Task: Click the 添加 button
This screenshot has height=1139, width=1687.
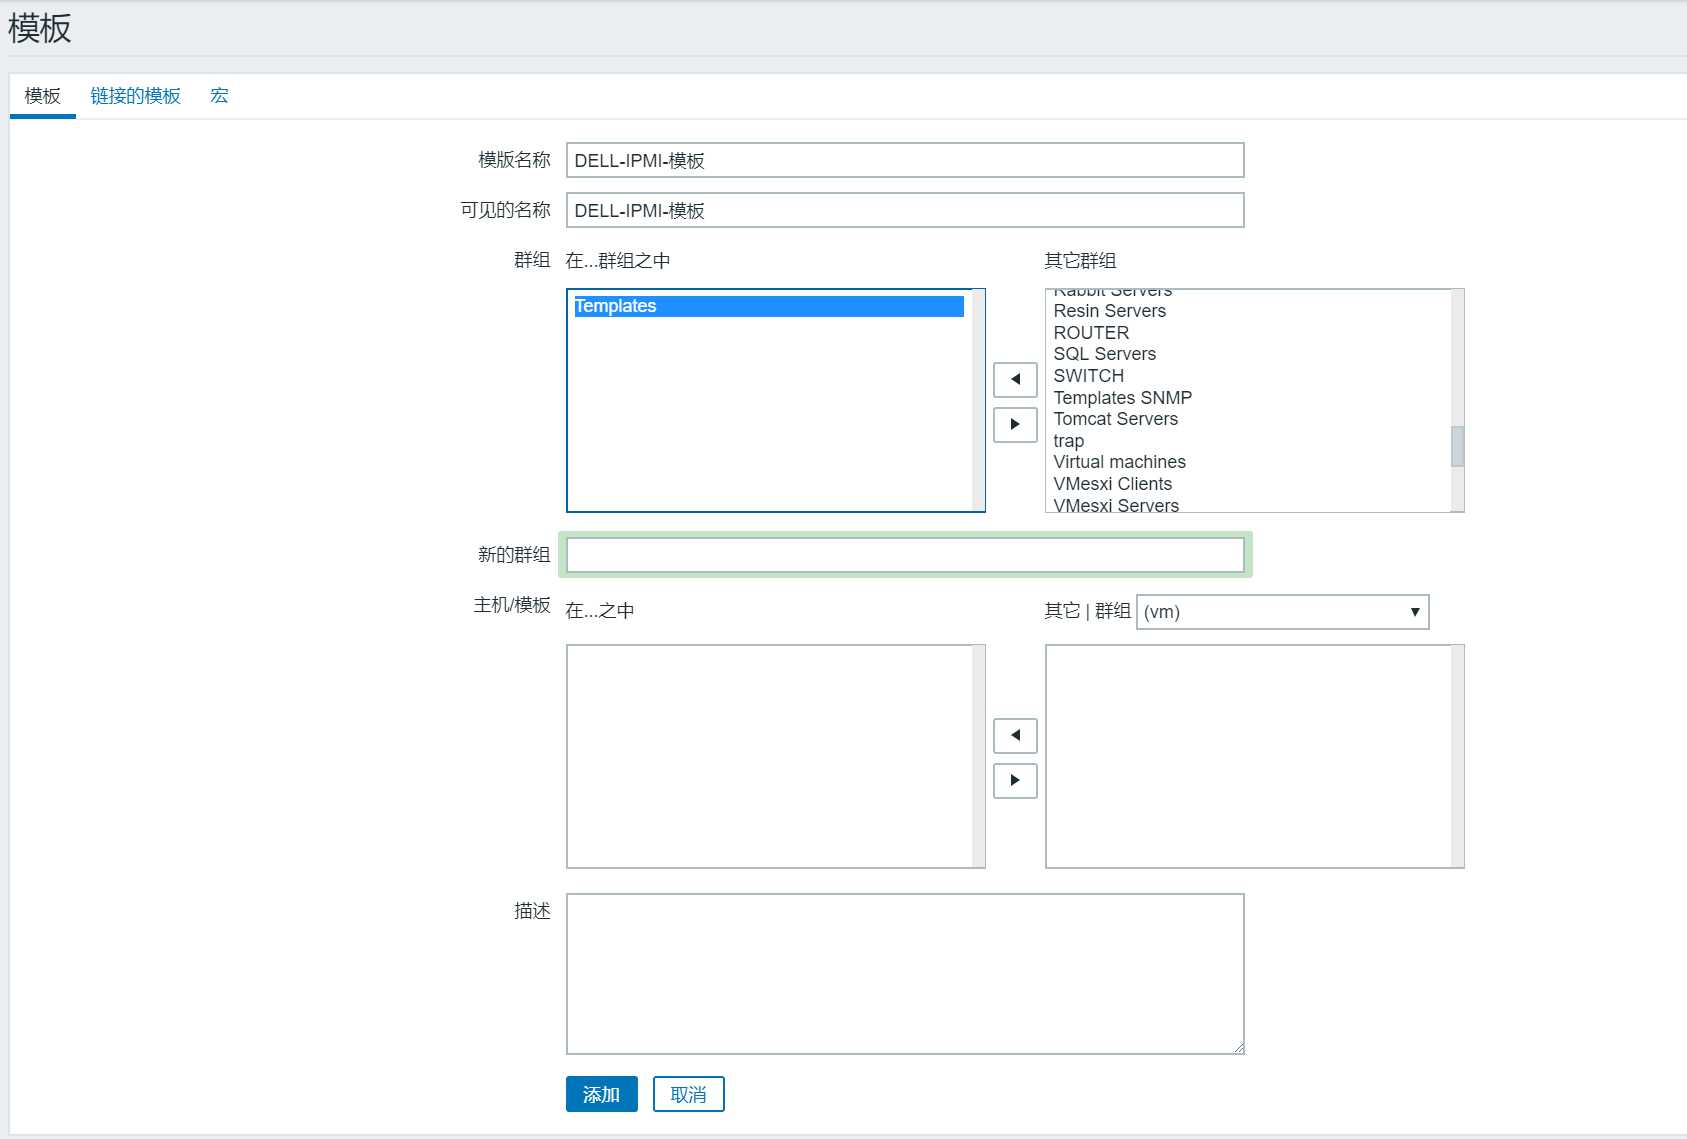Action: click(x=602, y=1094)
